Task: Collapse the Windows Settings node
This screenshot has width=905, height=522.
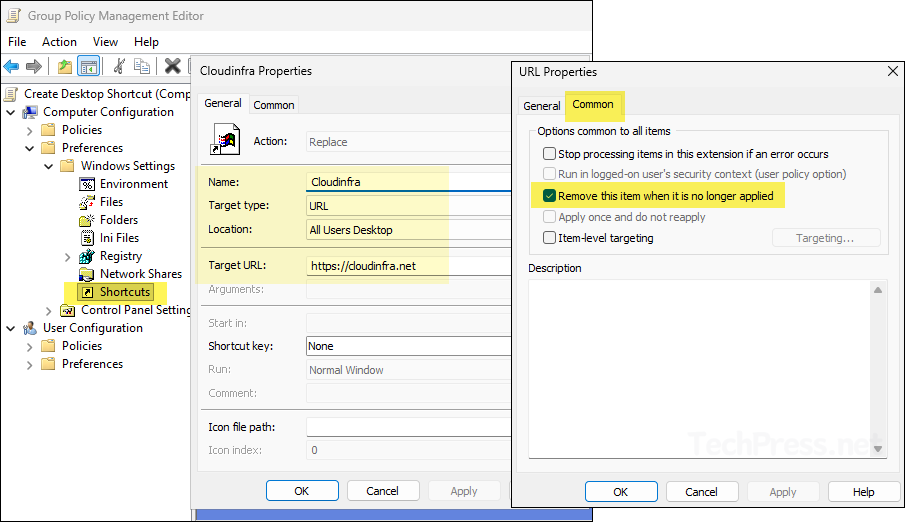Action: 48,166
